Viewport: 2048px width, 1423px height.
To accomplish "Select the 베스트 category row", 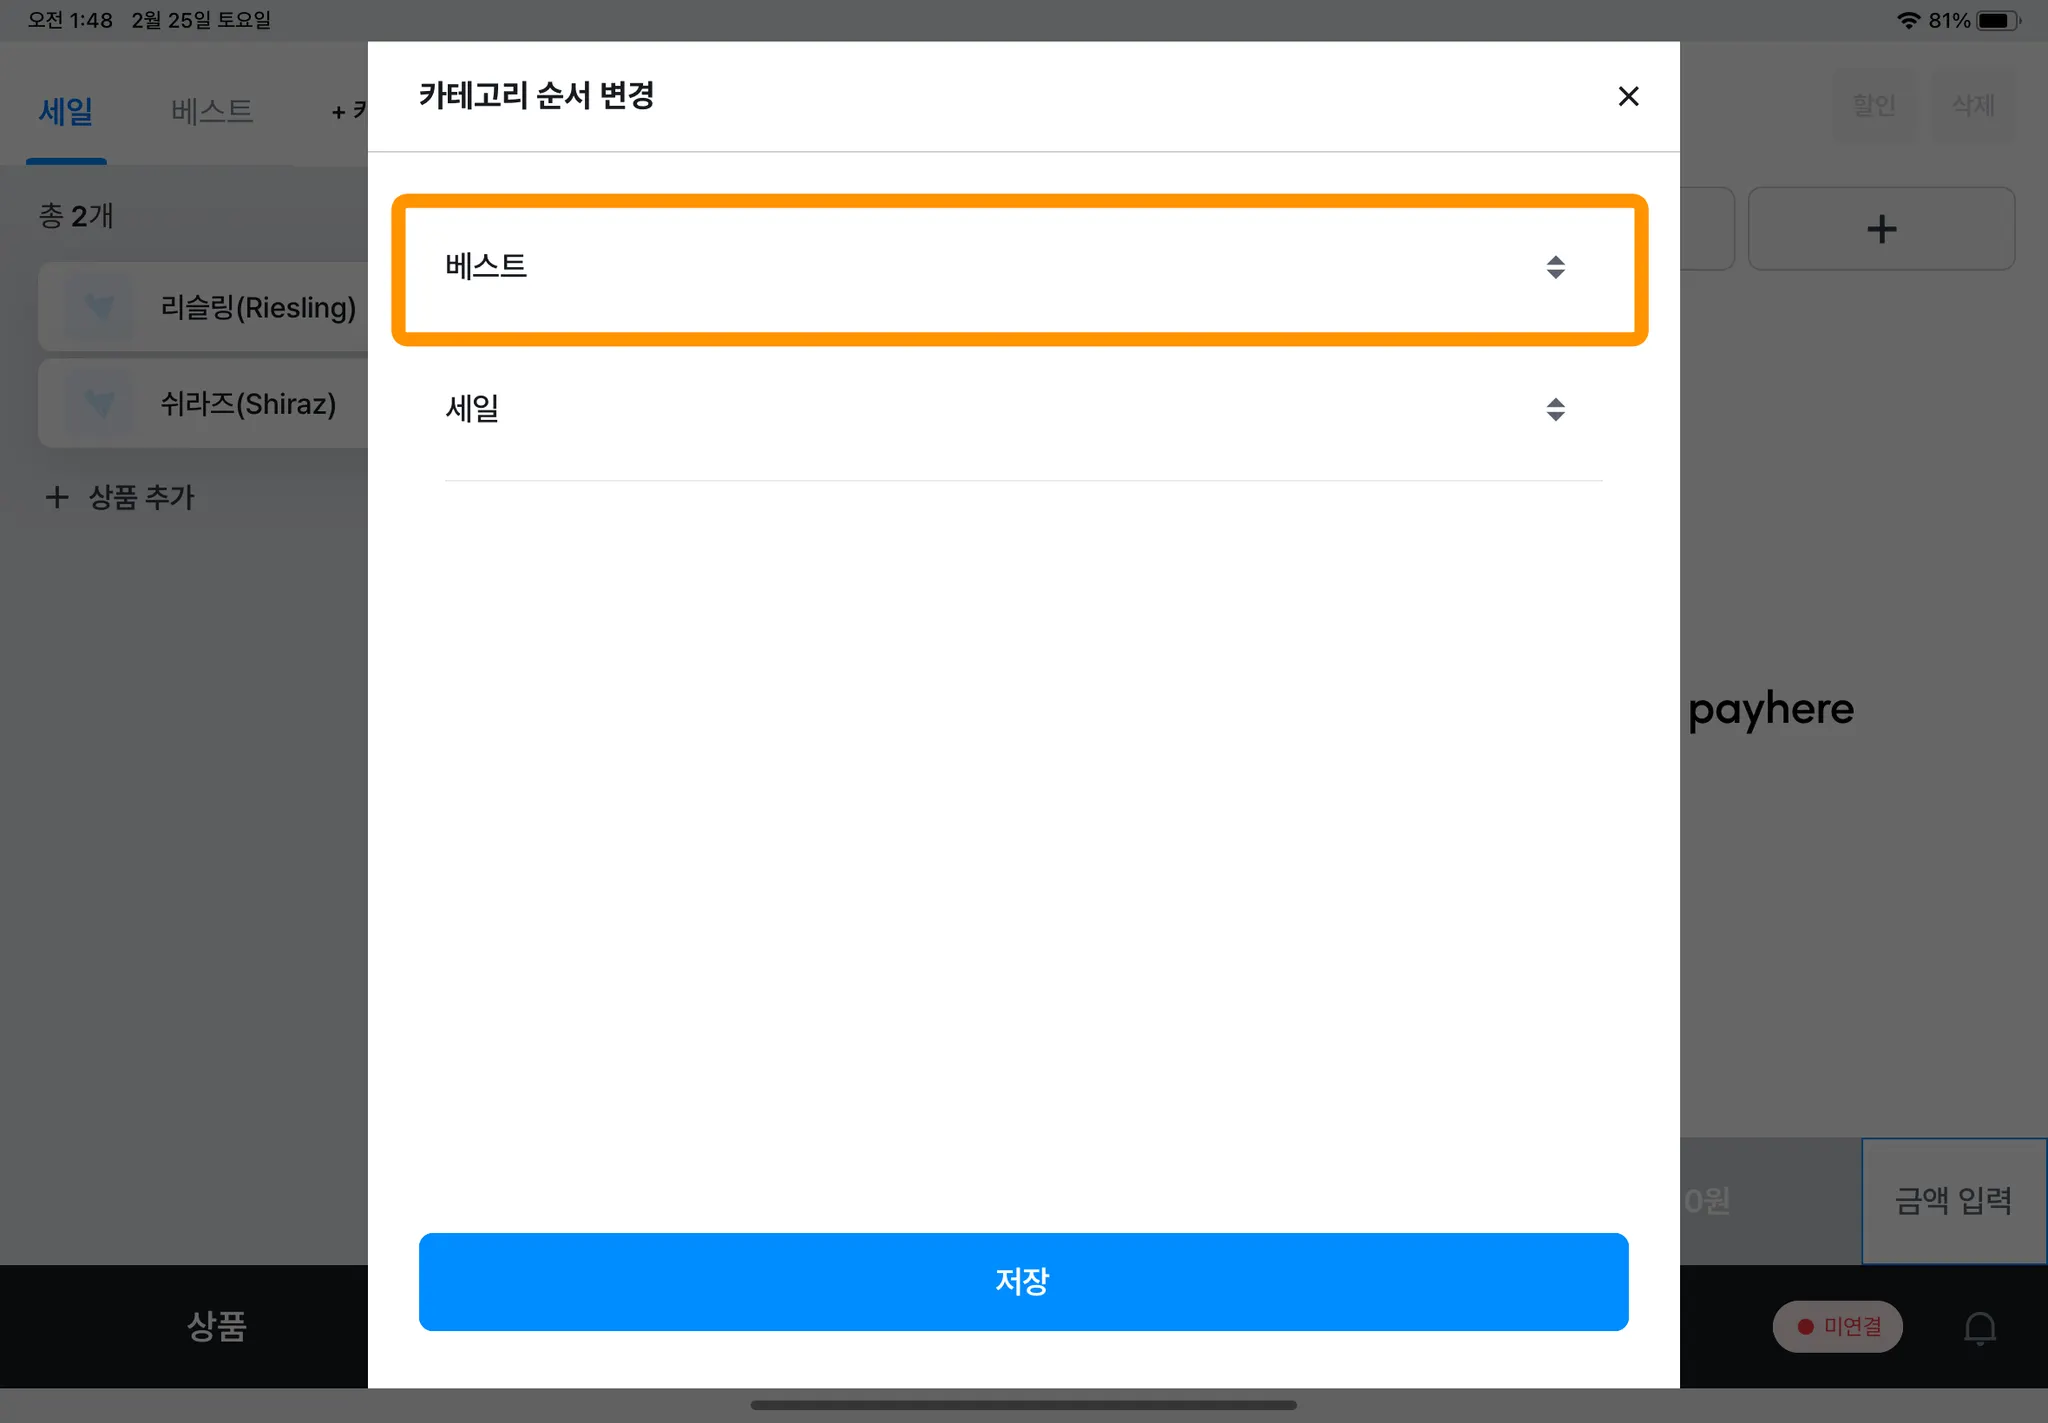I will tap(1019, 270).
